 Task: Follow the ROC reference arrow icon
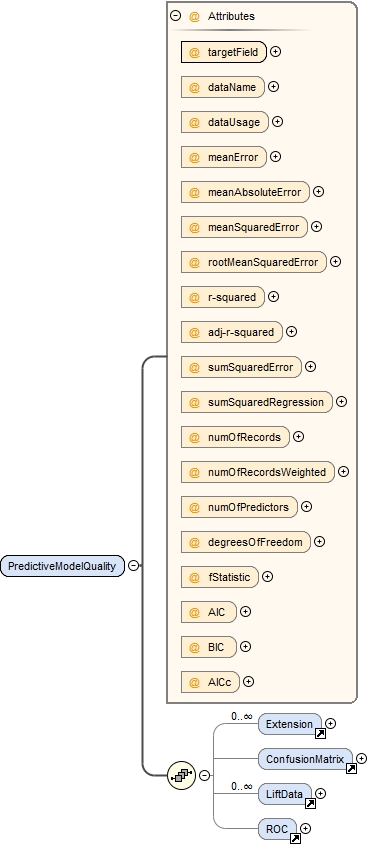295,839
